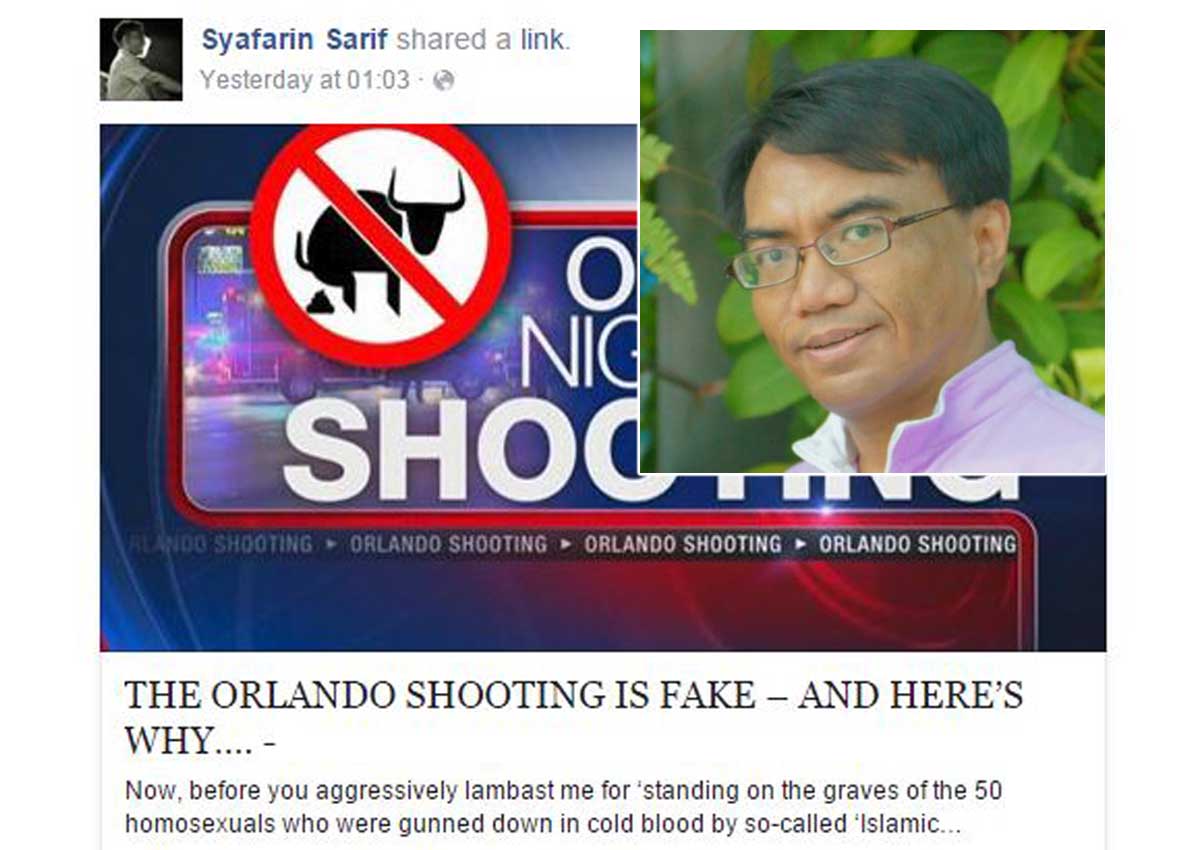The image size is (1200, 850).
Task: Click the large white "SHOO" text in banner
Action: coord(460,446)
